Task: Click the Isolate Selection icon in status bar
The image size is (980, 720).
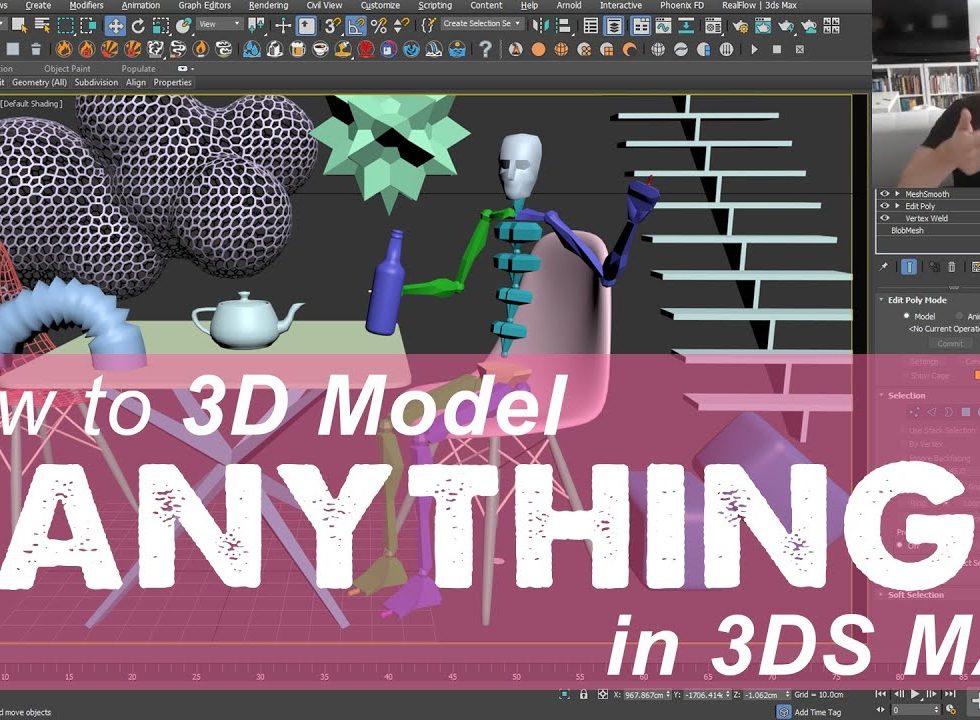Action: pyautogui.click(x=564, y=694)
